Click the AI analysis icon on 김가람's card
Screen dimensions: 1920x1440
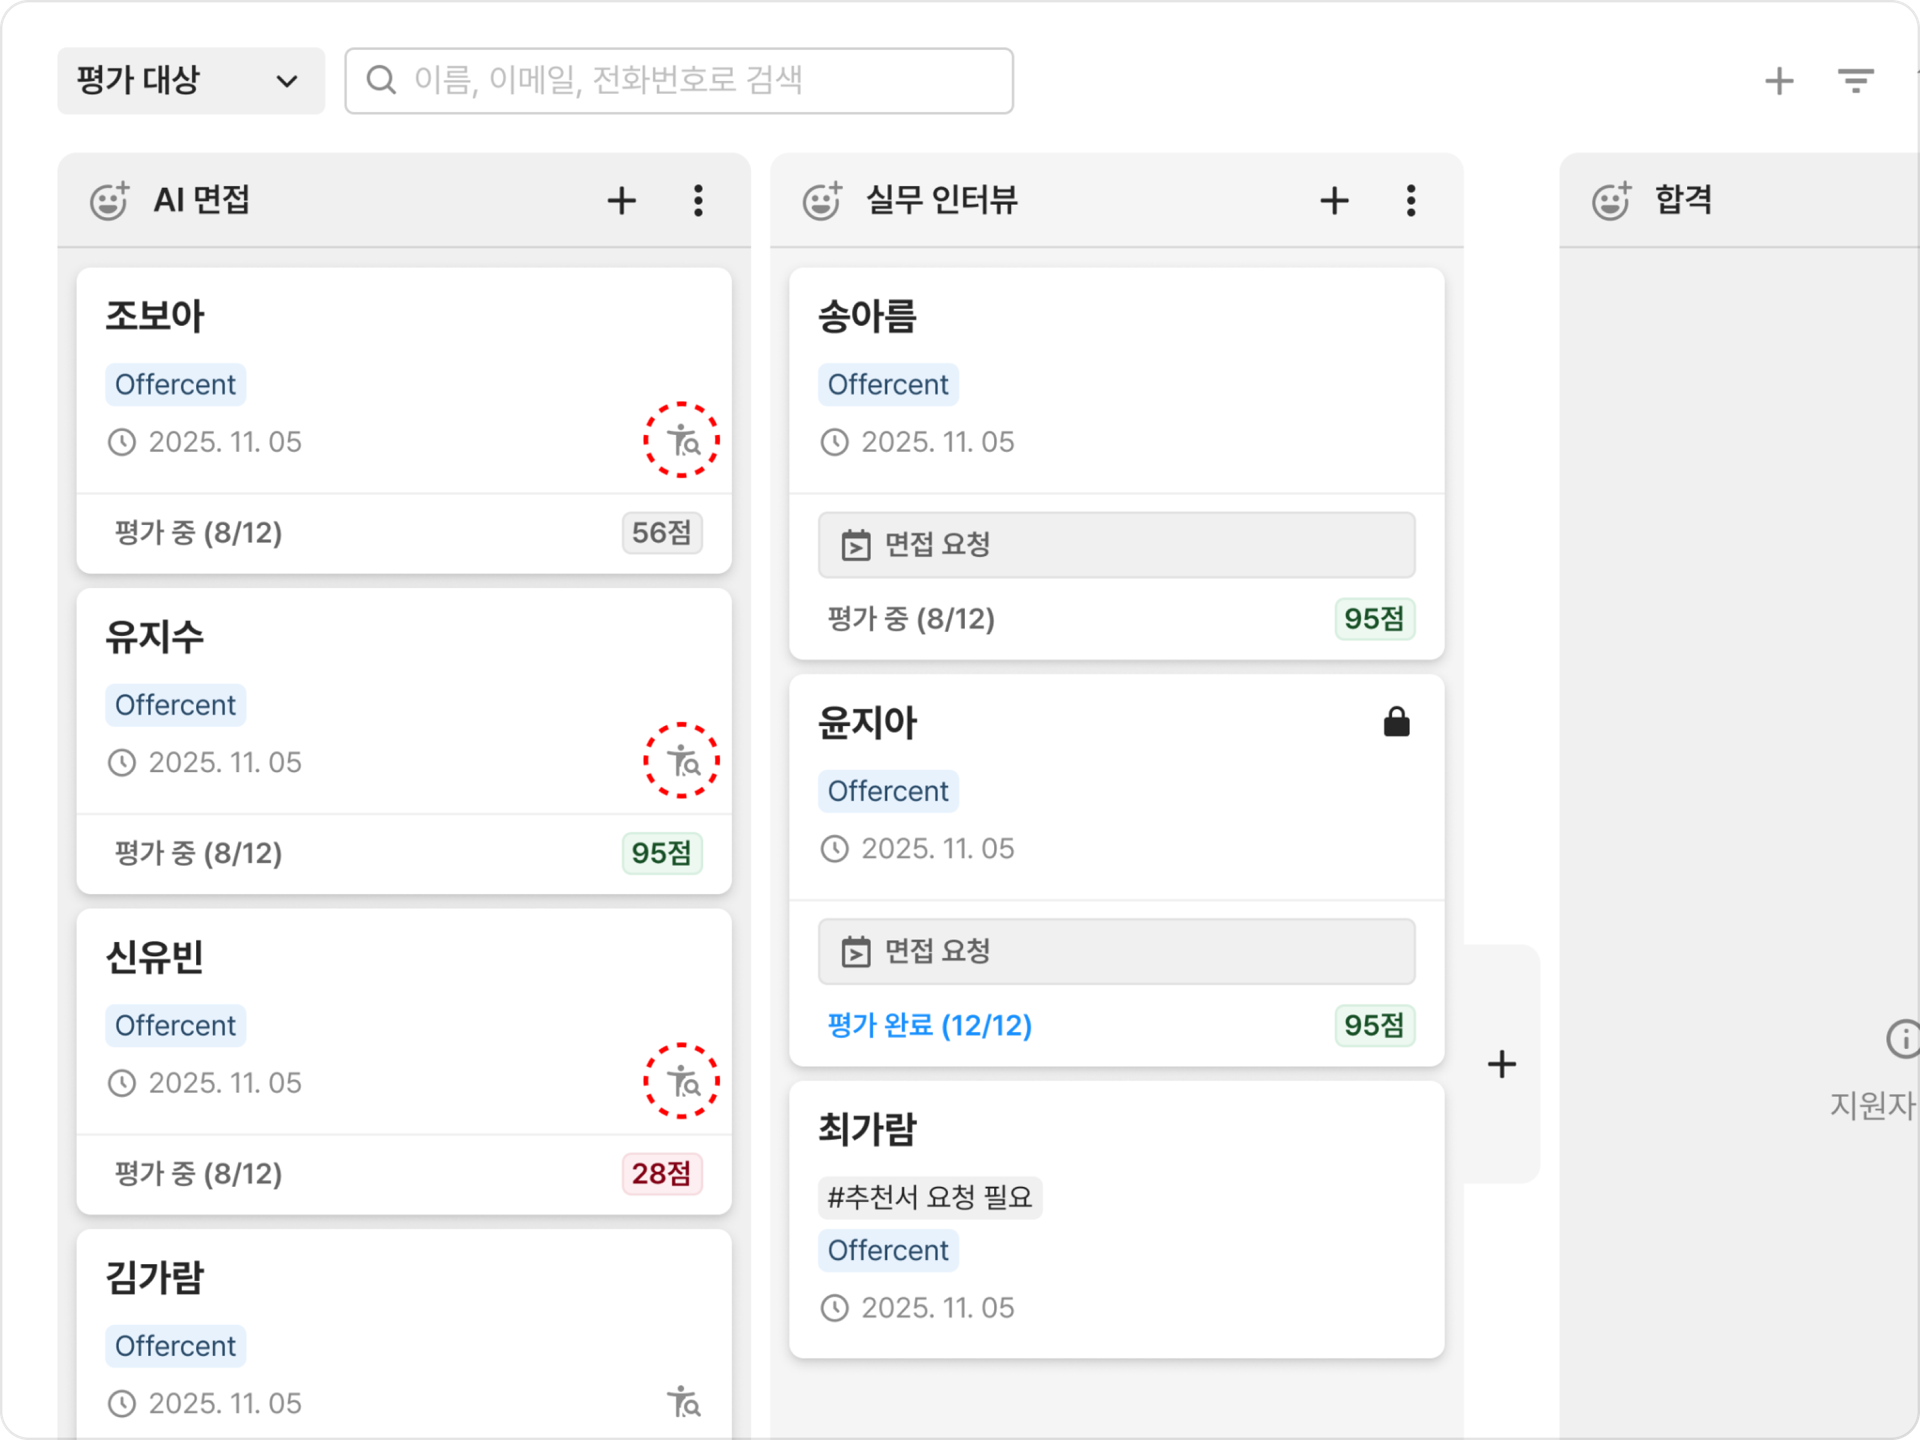click(x=683, y=1402)
